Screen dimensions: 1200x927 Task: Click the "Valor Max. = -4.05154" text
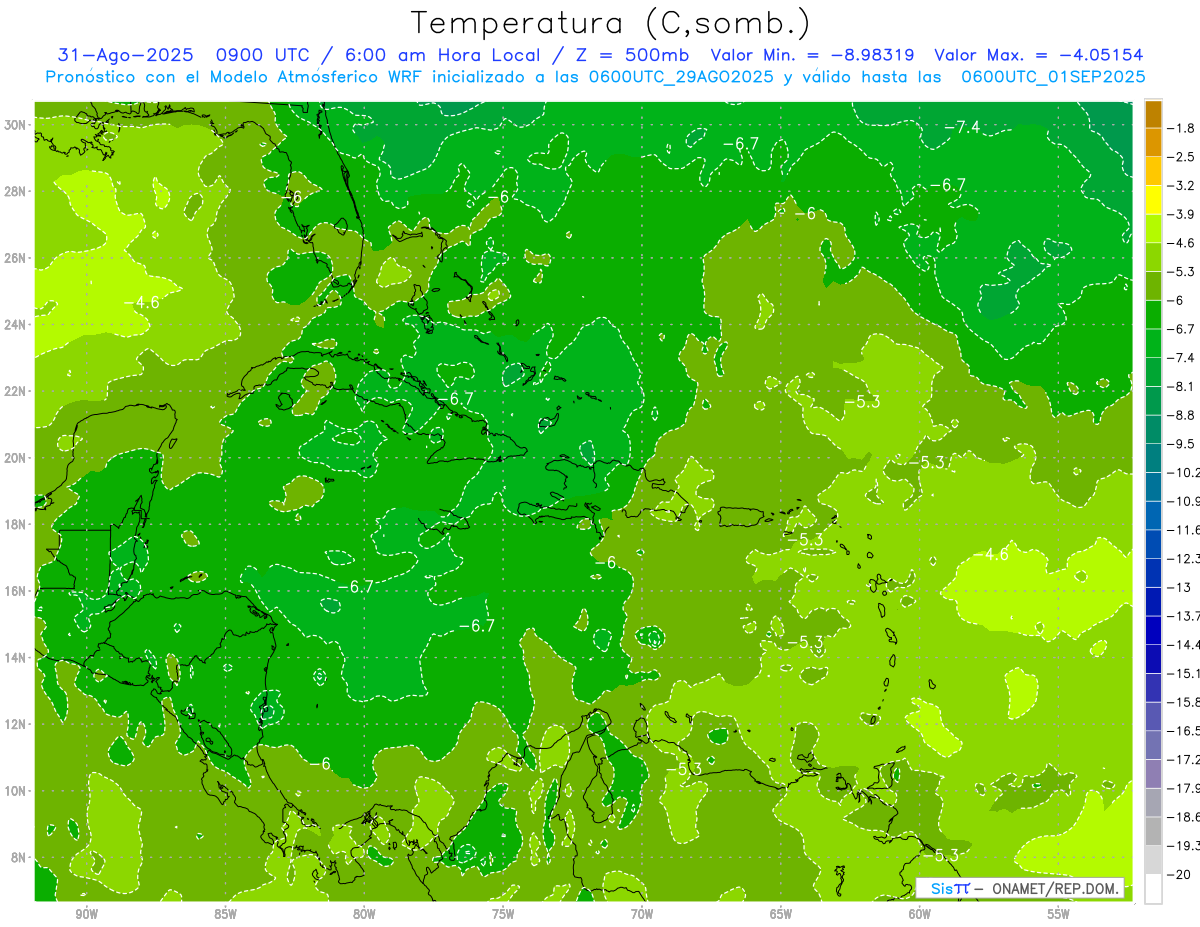[x=1039, y=56]
